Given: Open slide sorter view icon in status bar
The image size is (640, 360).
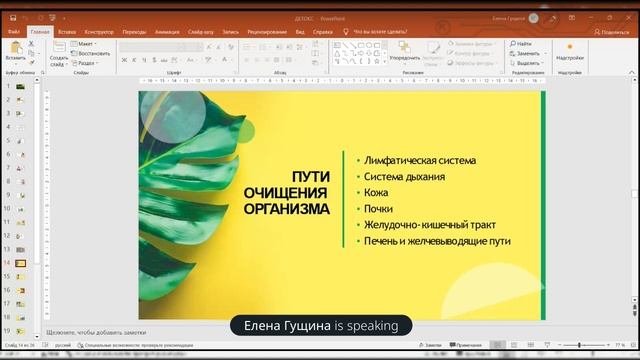Looking at the screenshot, I should click(x=514, y=345).
